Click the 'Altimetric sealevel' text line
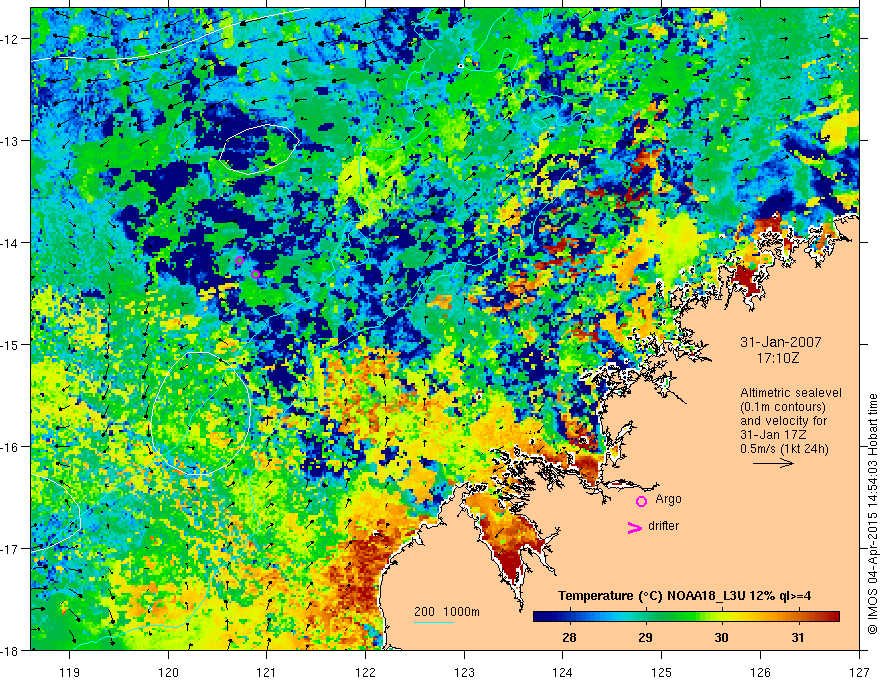The width and height of the screenshot is (880, 680). [x=791, y=393]
